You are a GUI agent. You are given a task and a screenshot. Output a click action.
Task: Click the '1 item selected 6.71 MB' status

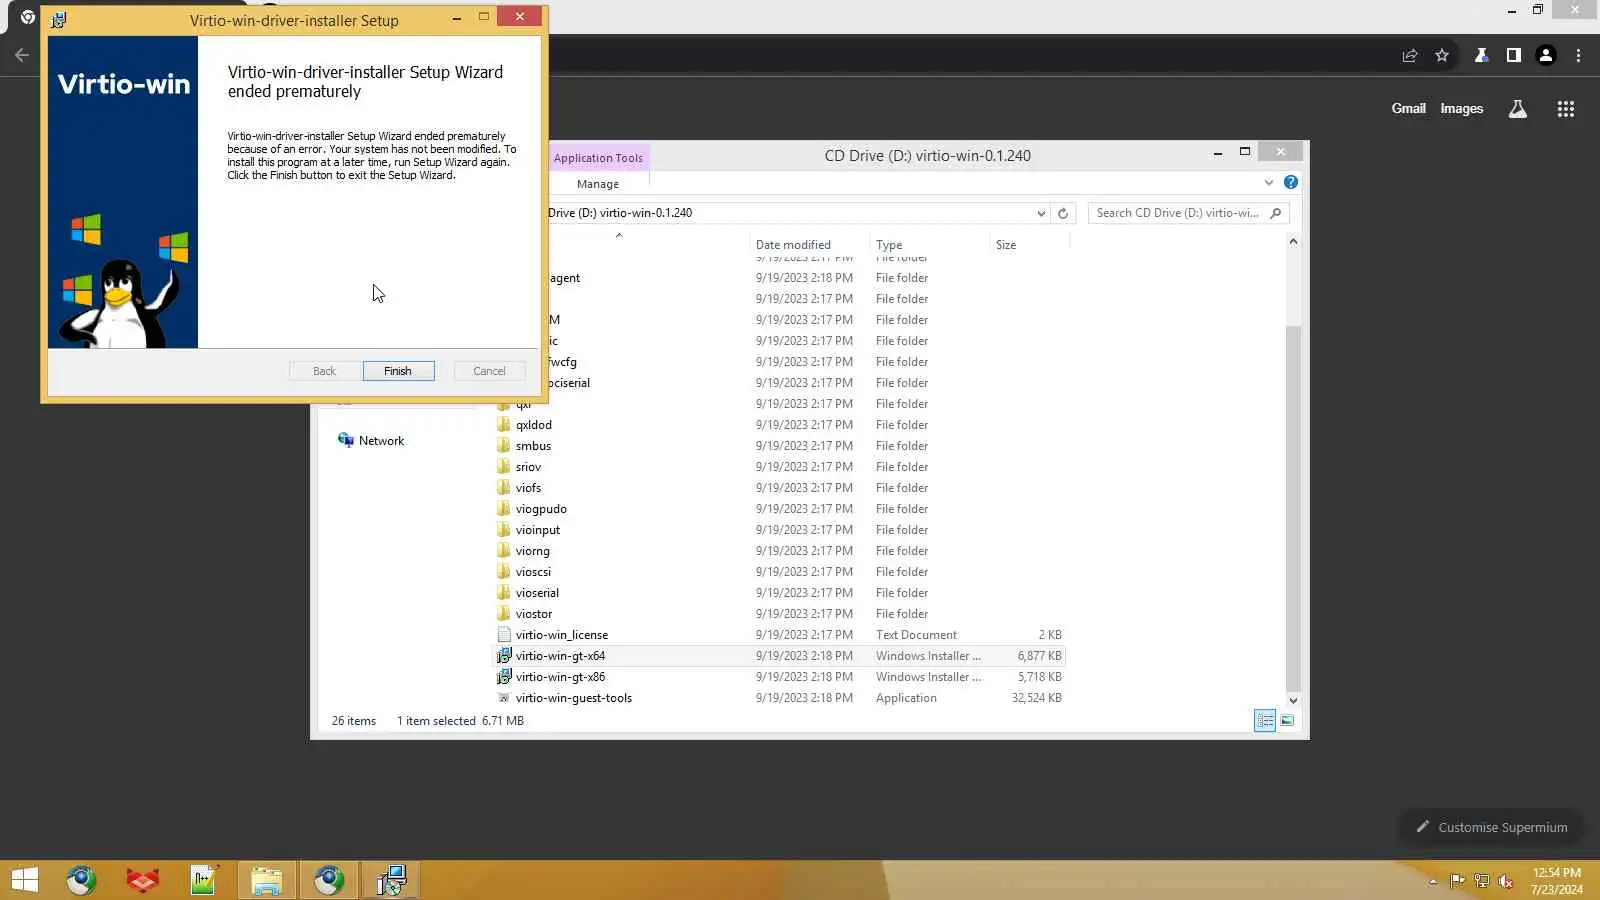[x=460, y=721]
